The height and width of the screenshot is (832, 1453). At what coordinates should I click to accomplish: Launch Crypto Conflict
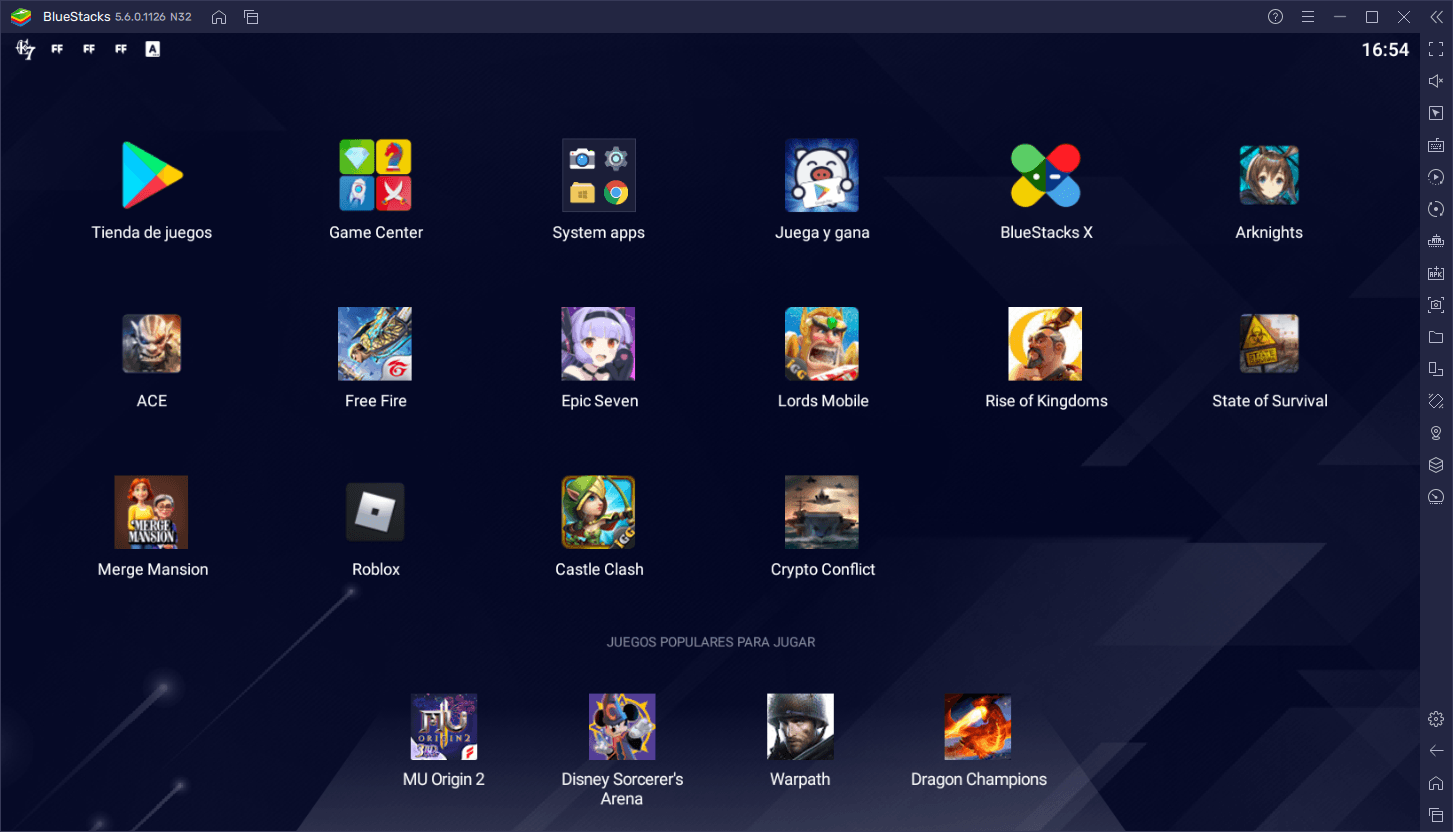pos(822,512)
